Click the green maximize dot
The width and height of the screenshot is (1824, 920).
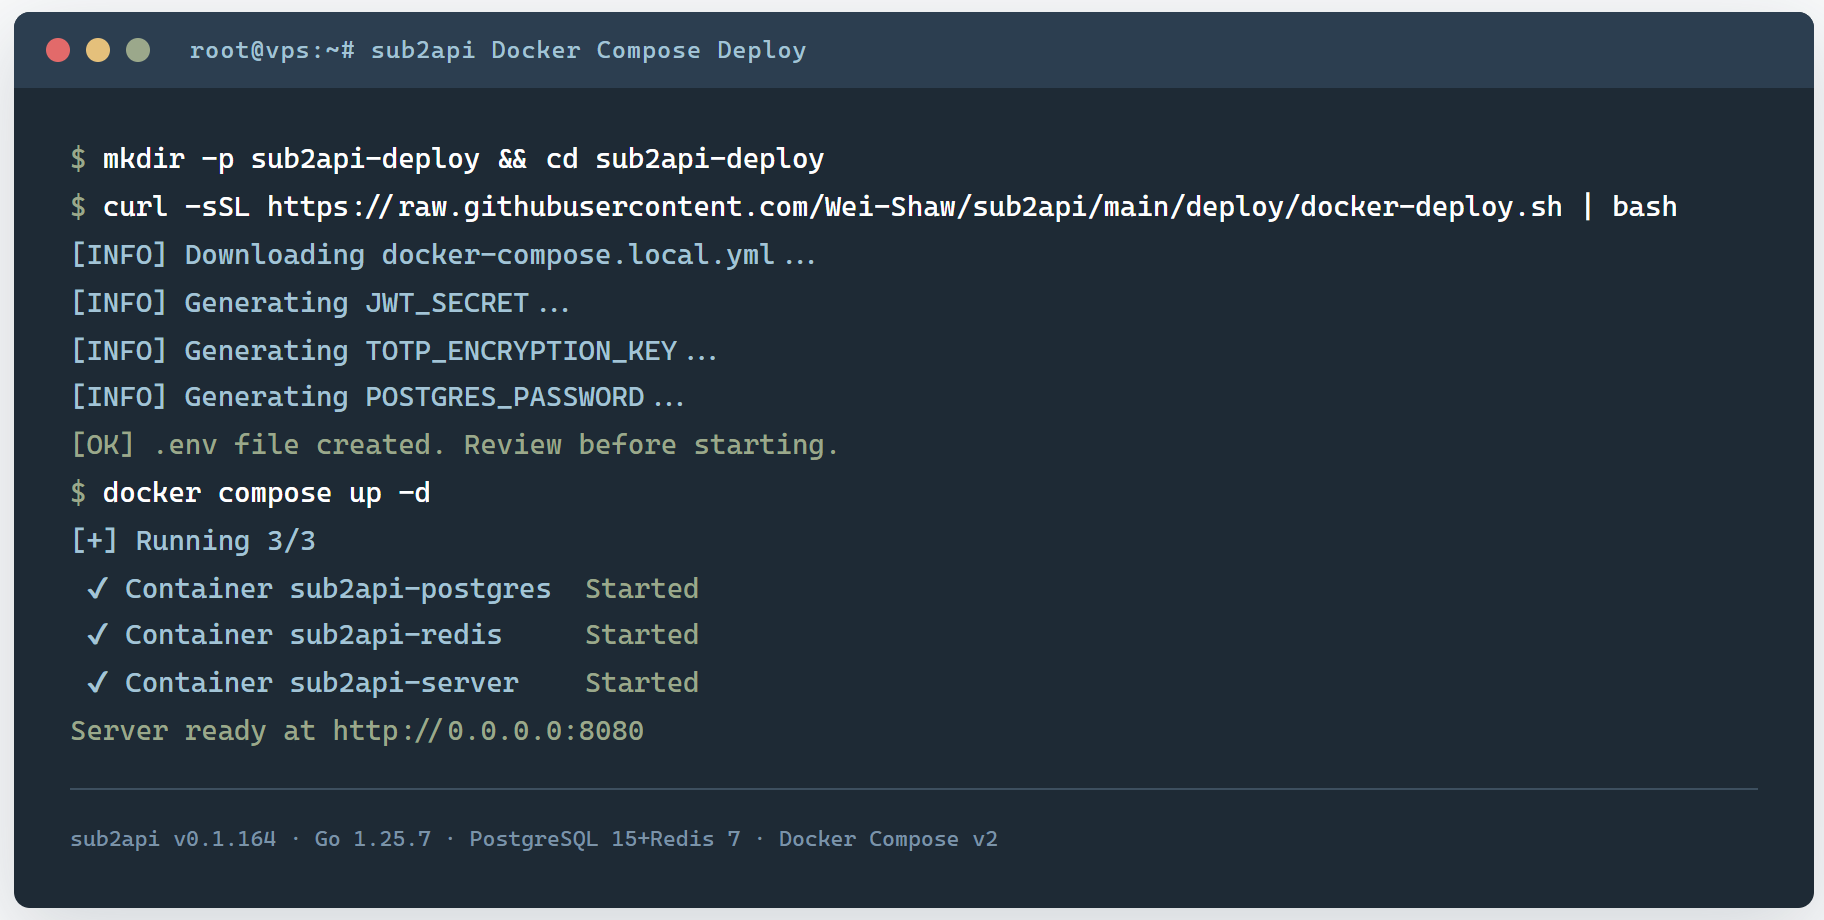[138, 50]
